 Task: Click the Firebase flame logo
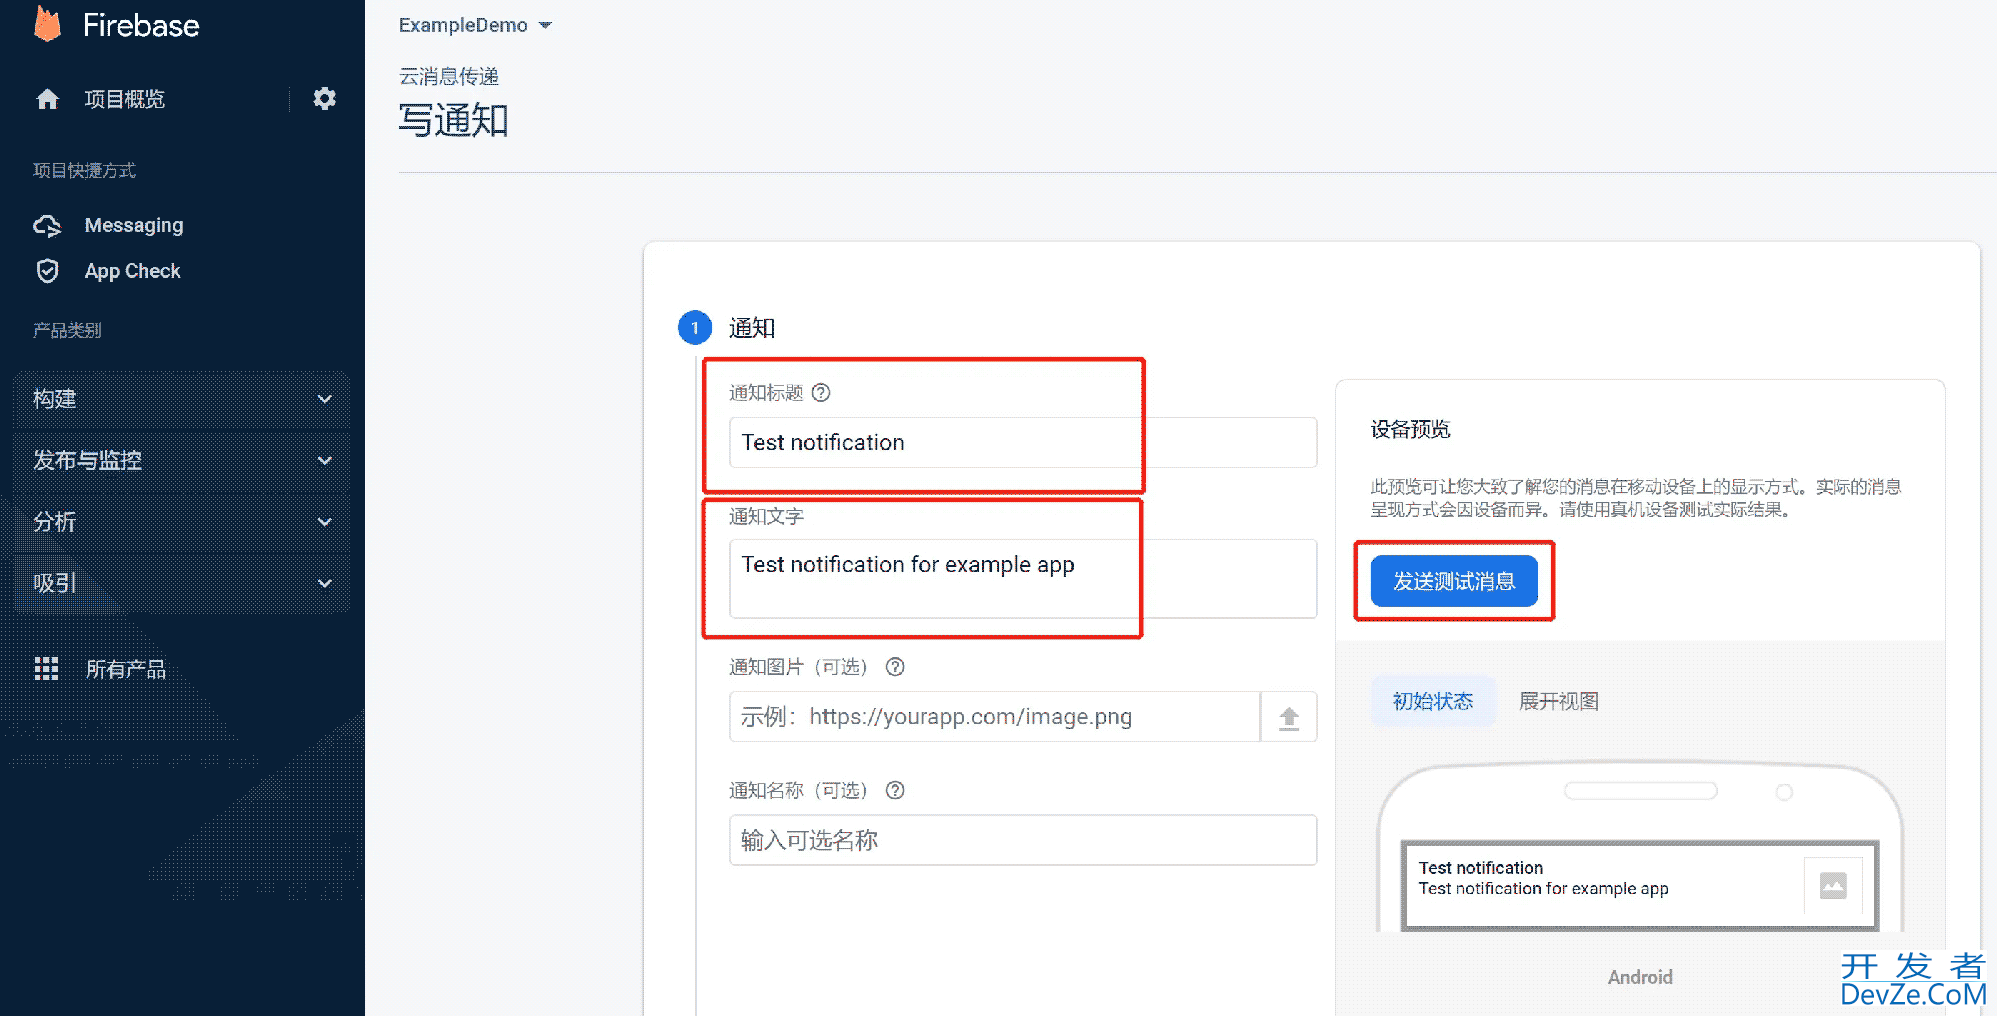click(x=48, y=24)
